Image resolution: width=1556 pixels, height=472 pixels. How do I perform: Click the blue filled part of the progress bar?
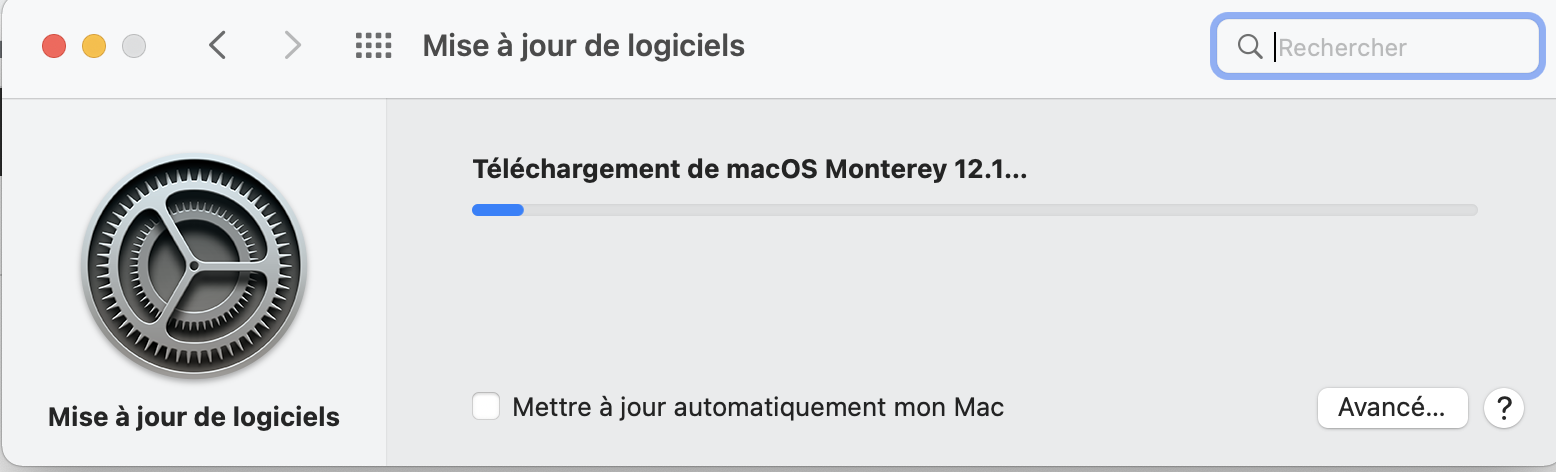coord(498,210)
